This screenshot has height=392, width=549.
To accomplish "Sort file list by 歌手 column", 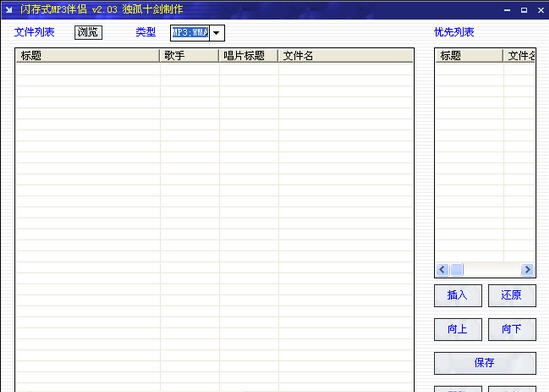I will (189, 56).
